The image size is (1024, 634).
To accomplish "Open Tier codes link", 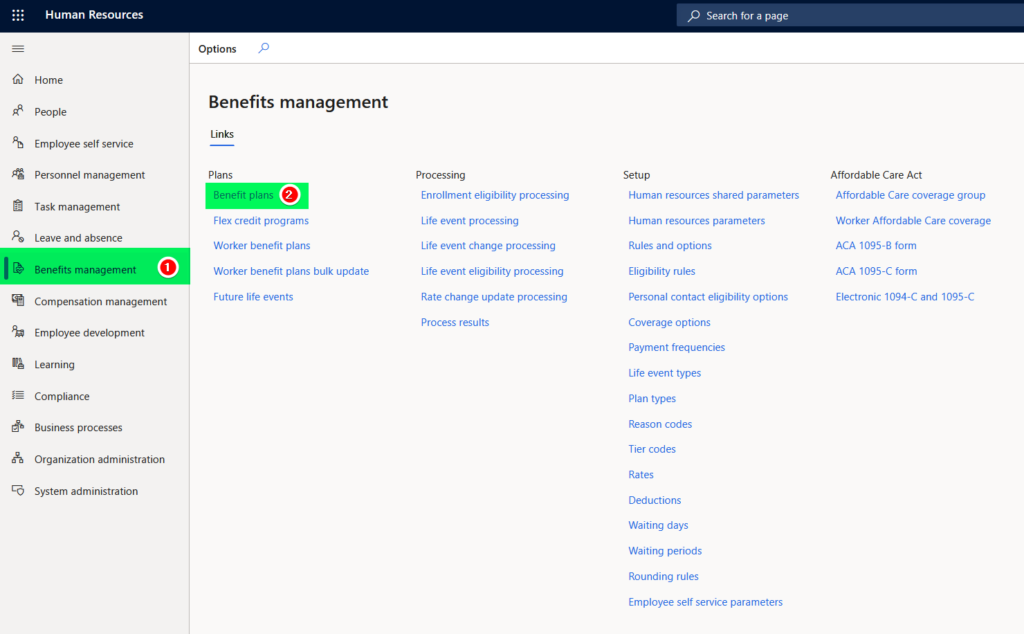I will click(x=652, y=449).
